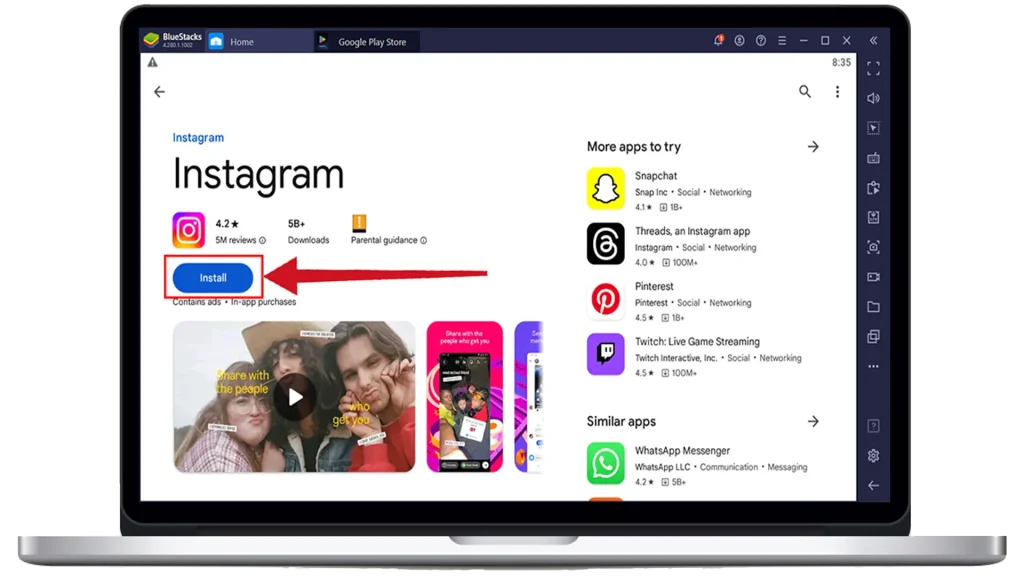Click the '4.2★' rating value
Screen dimensions: 1024x576
point(227,224)
